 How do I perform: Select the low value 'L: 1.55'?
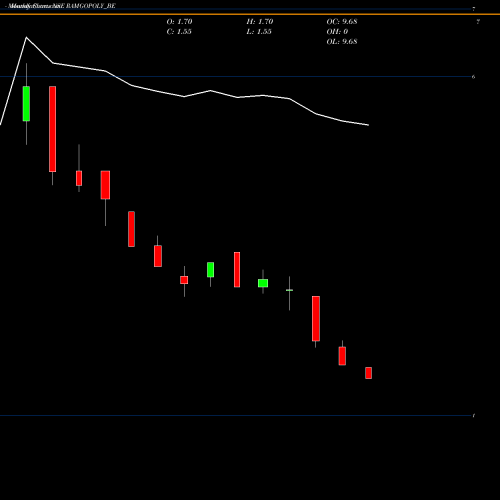point(259,32)
